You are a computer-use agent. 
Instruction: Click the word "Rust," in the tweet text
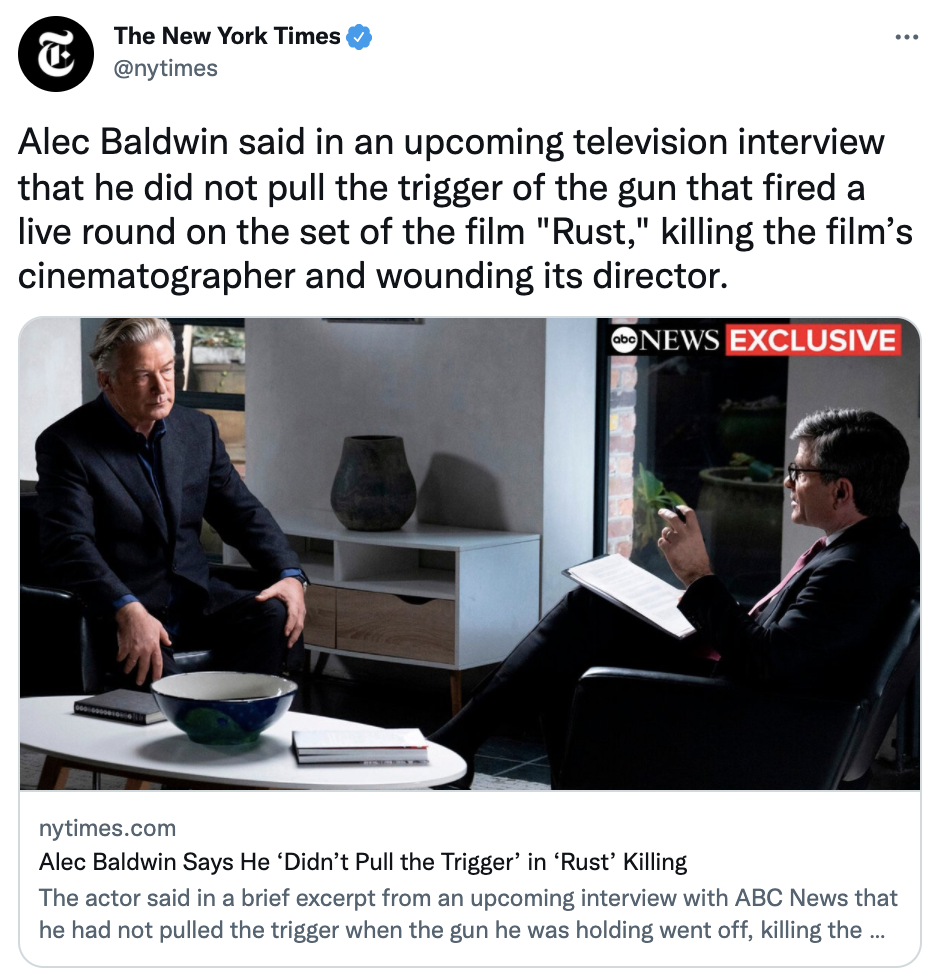[593, 232]
